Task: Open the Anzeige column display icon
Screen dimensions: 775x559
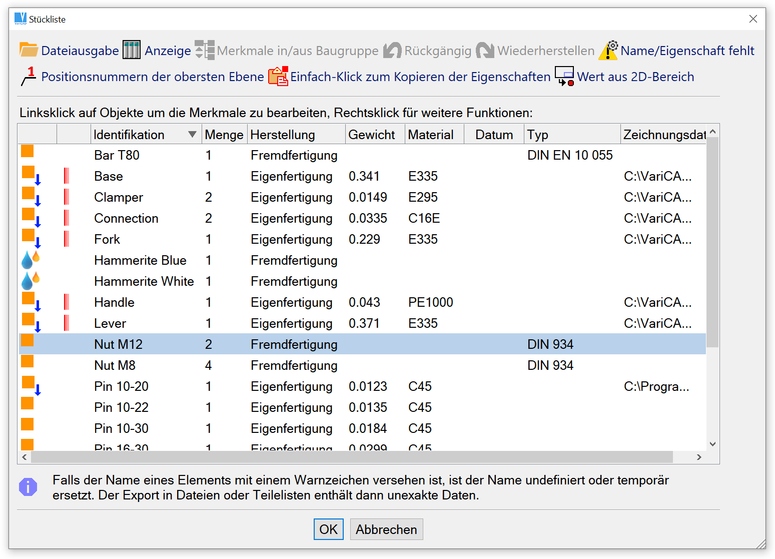Action: click(133, 50)
